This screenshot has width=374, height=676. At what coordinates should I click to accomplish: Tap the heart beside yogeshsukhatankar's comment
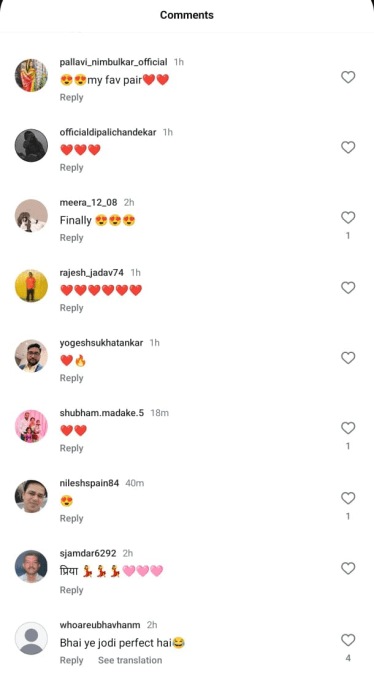[348, 358]
